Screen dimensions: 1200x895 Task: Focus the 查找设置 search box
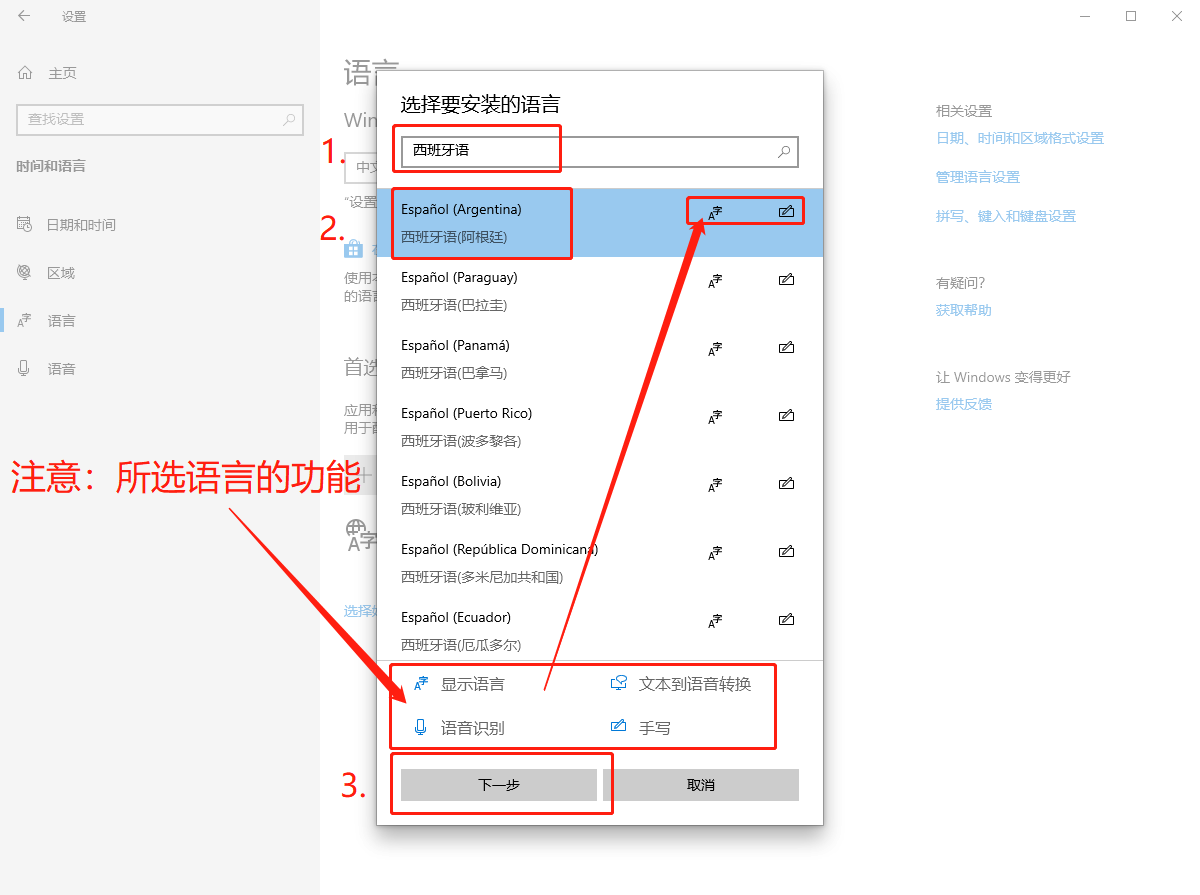pyautogui.click(x=160, y=119)
